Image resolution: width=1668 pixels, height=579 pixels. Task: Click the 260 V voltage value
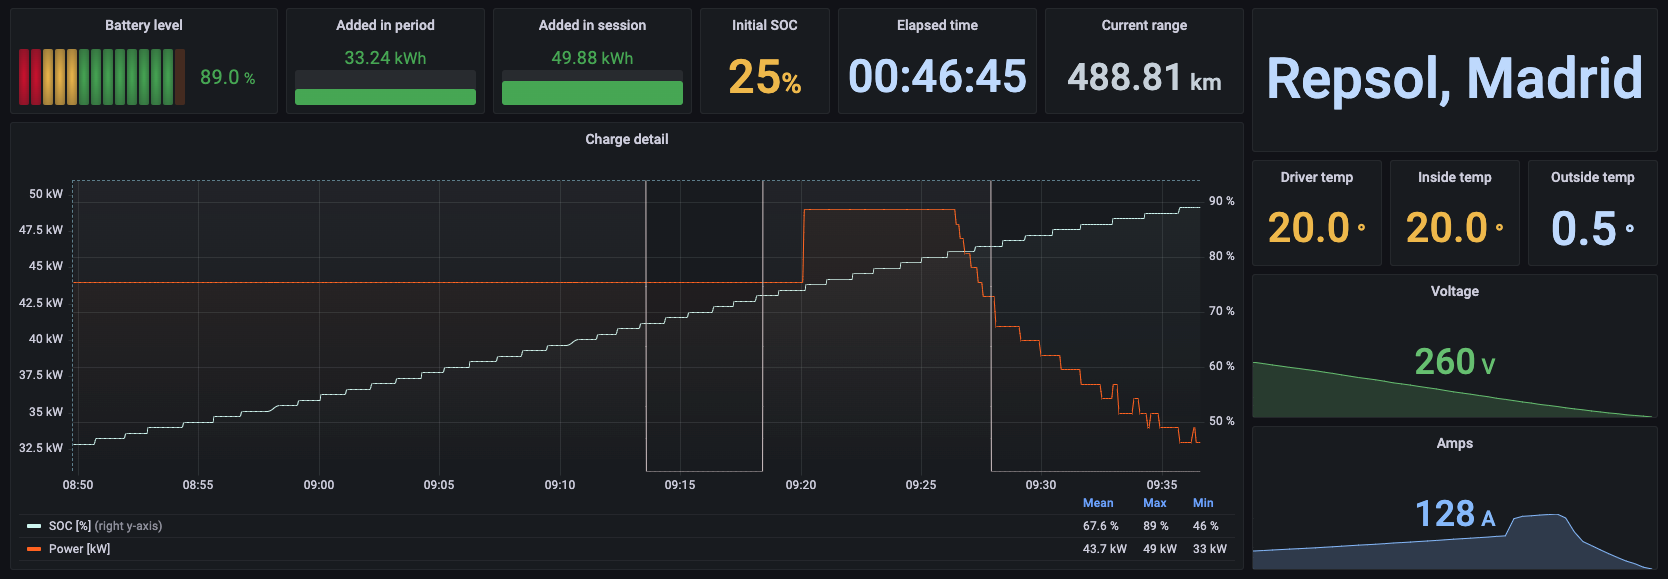click(1454, 361)
